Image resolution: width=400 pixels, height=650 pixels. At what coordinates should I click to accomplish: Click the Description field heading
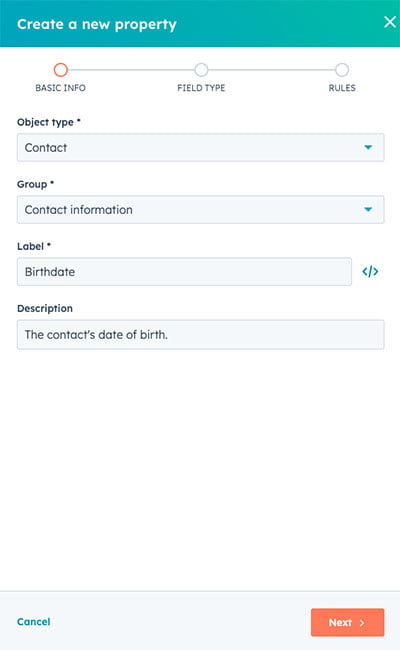click(x=45, y=308)
